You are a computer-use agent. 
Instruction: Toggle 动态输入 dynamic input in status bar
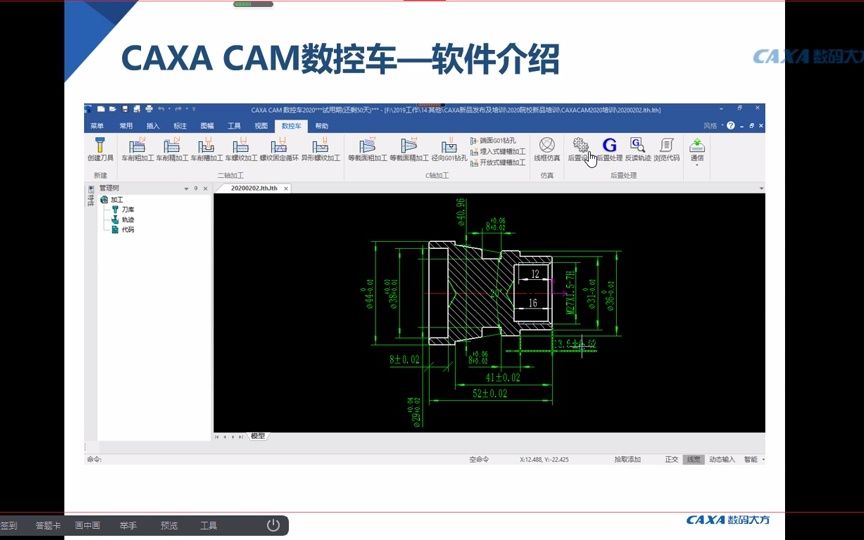point(722,459)
